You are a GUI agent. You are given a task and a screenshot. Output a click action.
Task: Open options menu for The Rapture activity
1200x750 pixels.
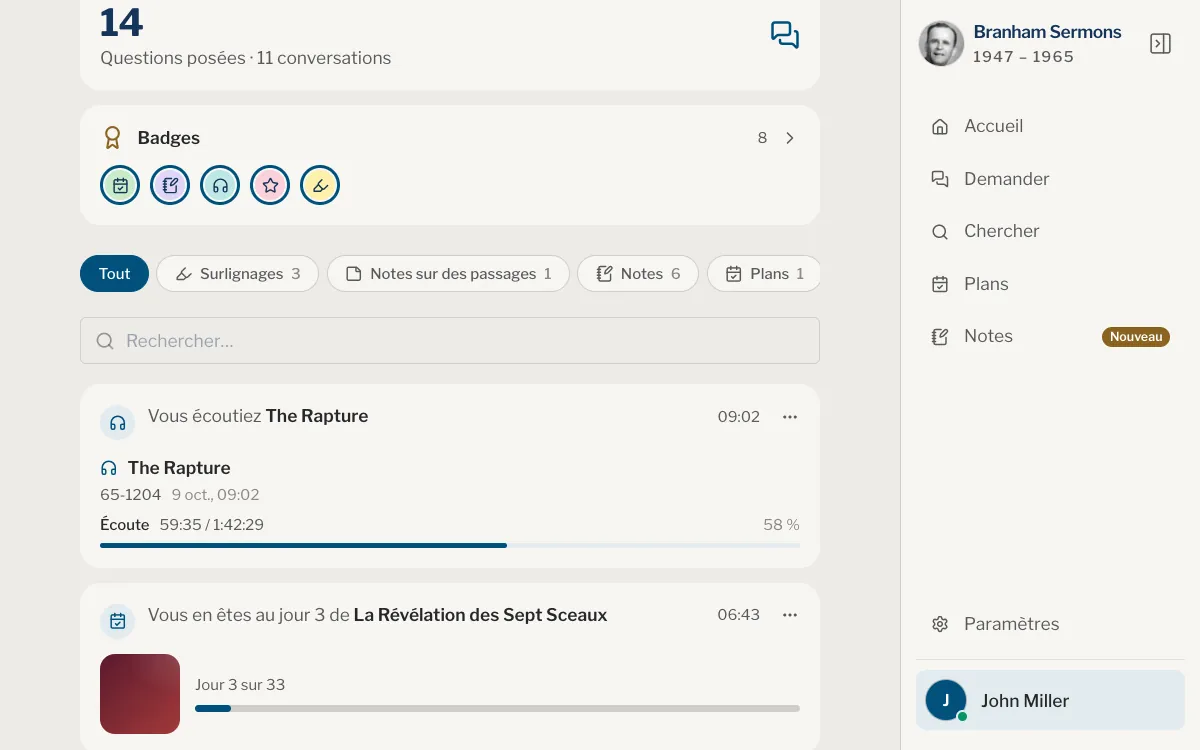tap(790, 417)
